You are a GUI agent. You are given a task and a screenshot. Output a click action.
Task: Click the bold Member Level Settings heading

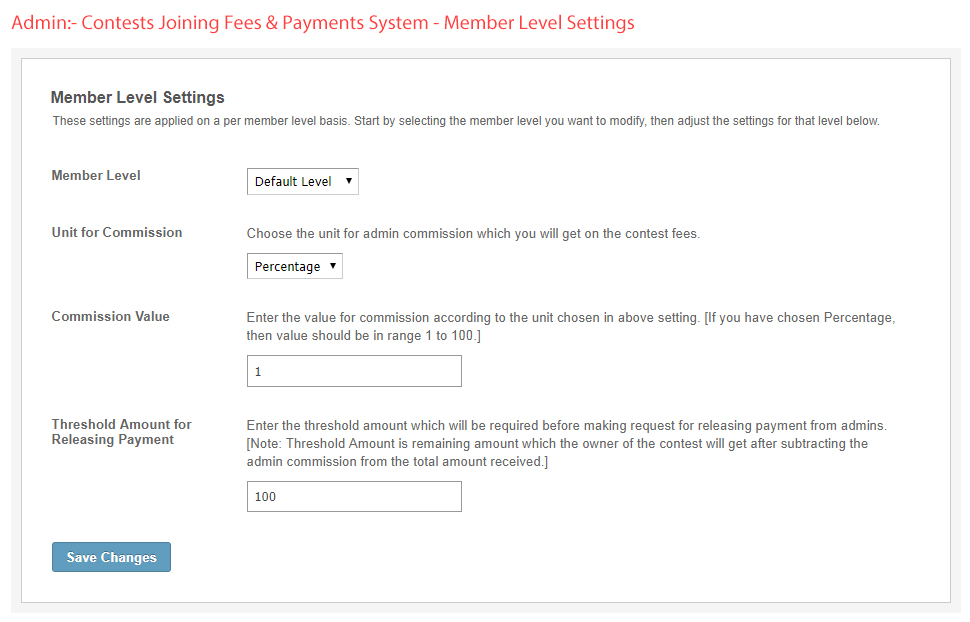137,97
